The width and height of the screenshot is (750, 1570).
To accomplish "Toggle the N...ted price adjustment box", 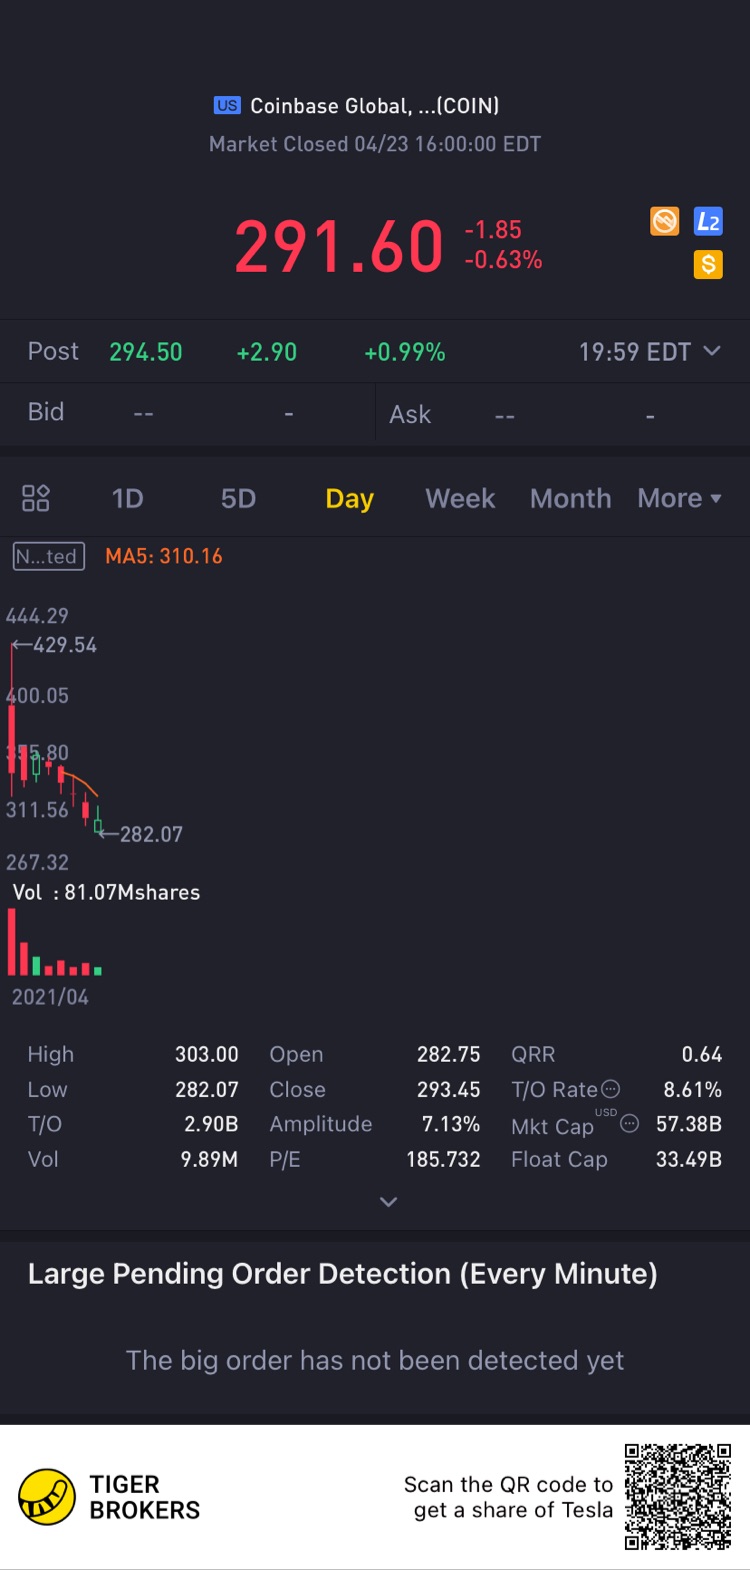I will (x=49, y=556).
